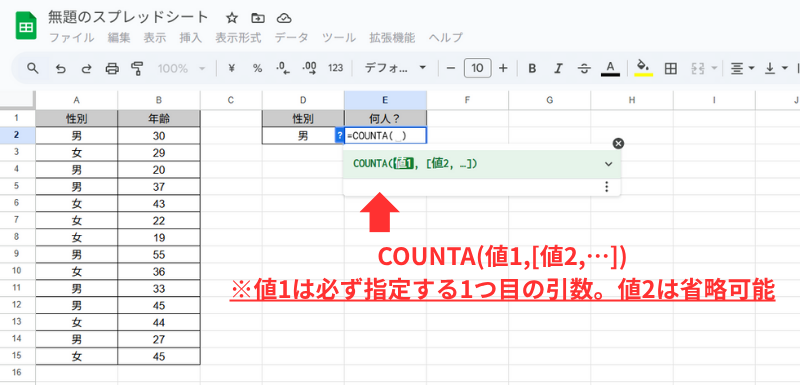Viewport: 800px width, 385px height.
Task: Click the redo arrow icon
Action: point(86,68)
